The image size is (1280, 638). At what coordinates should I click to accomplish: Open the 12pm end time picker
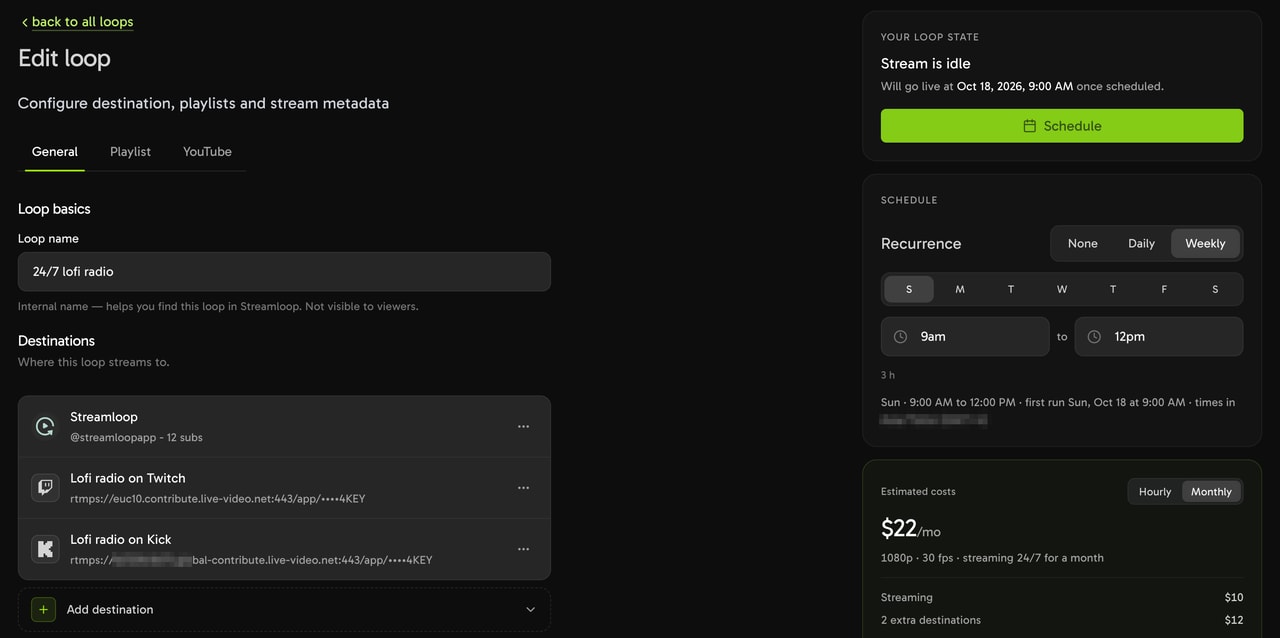tap(1159, 337)
